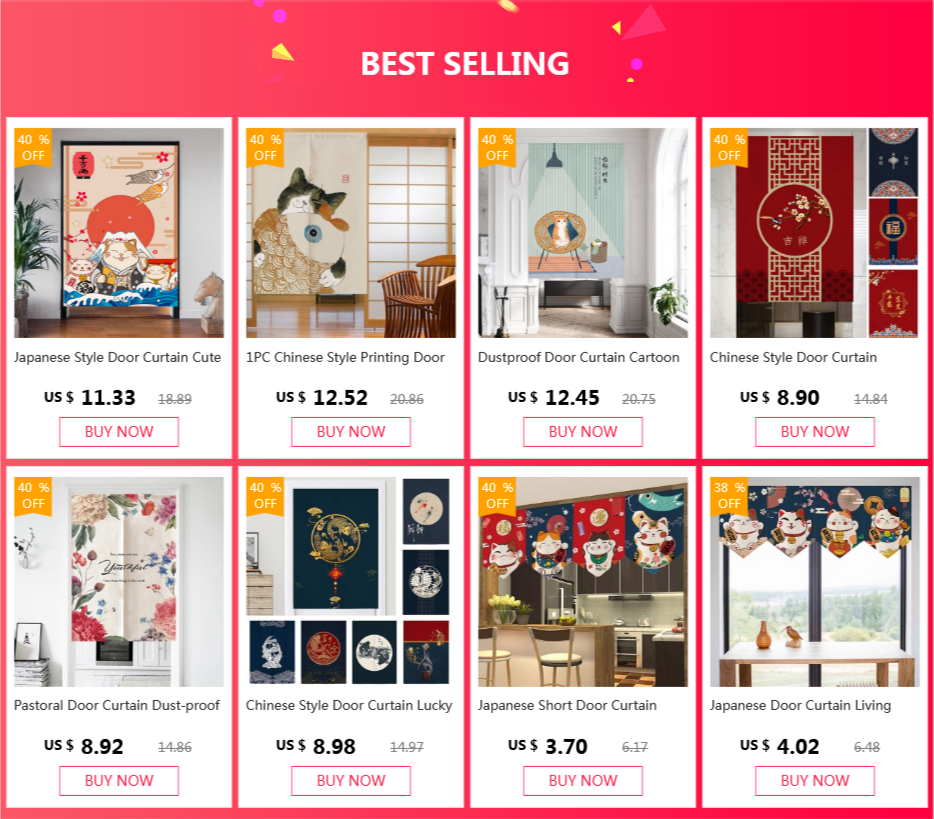Open the Dustproof Door Curtain Cartoon title link
This screenshot has height=819, width=934.
point(578,357)
